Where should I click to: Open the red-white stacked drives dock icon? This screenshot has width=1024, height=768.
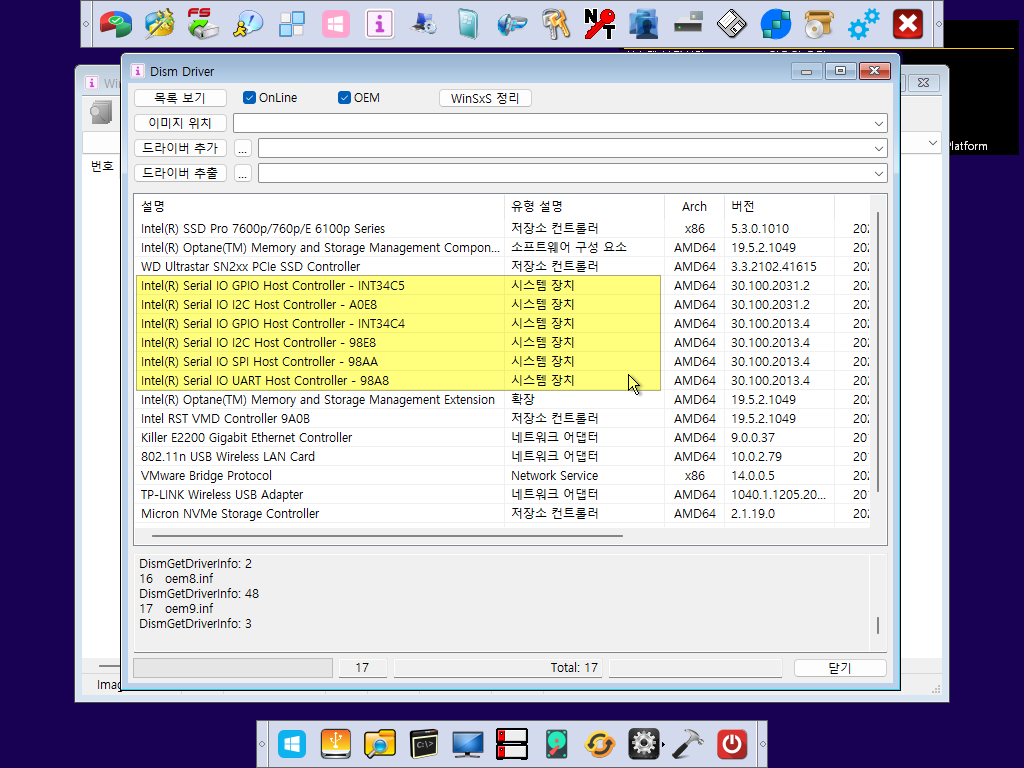512,744
